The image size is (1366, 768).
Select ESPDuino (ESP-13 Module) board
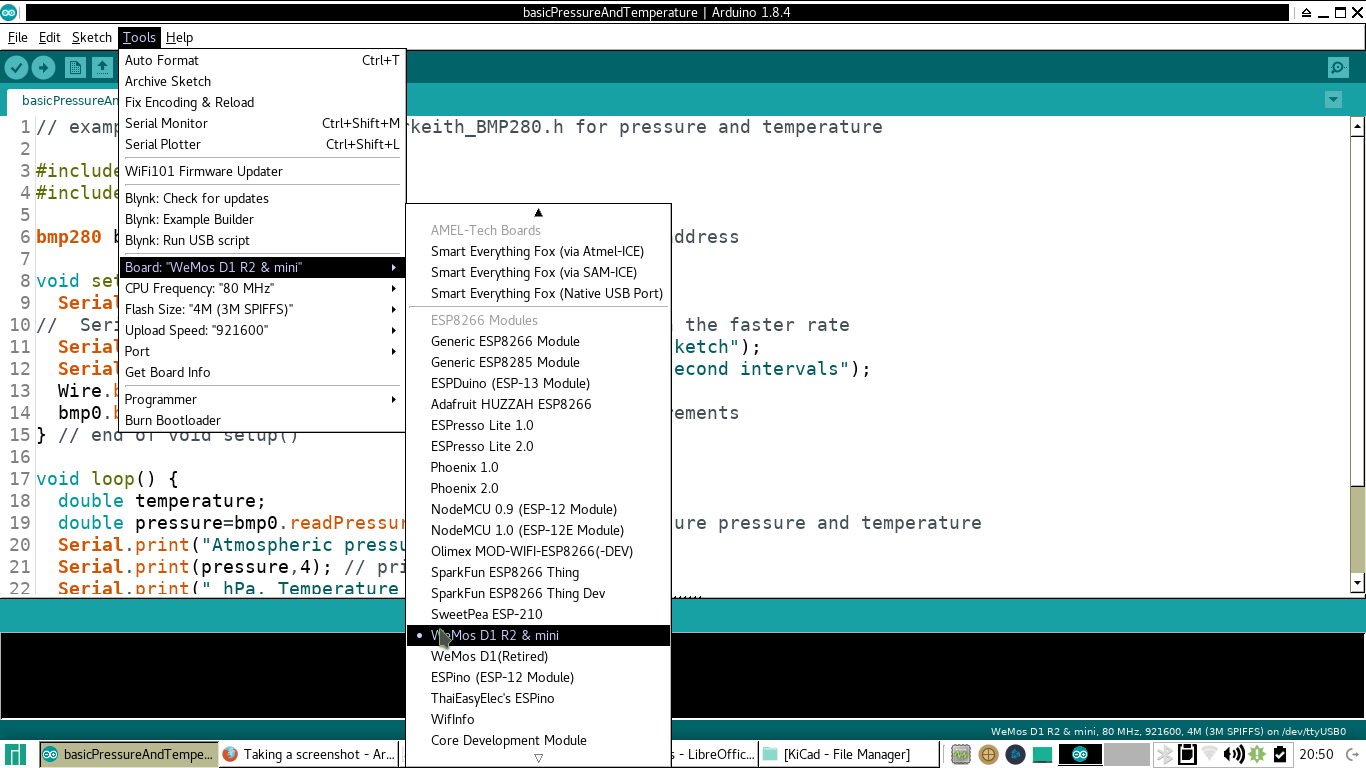coord(538,383)
